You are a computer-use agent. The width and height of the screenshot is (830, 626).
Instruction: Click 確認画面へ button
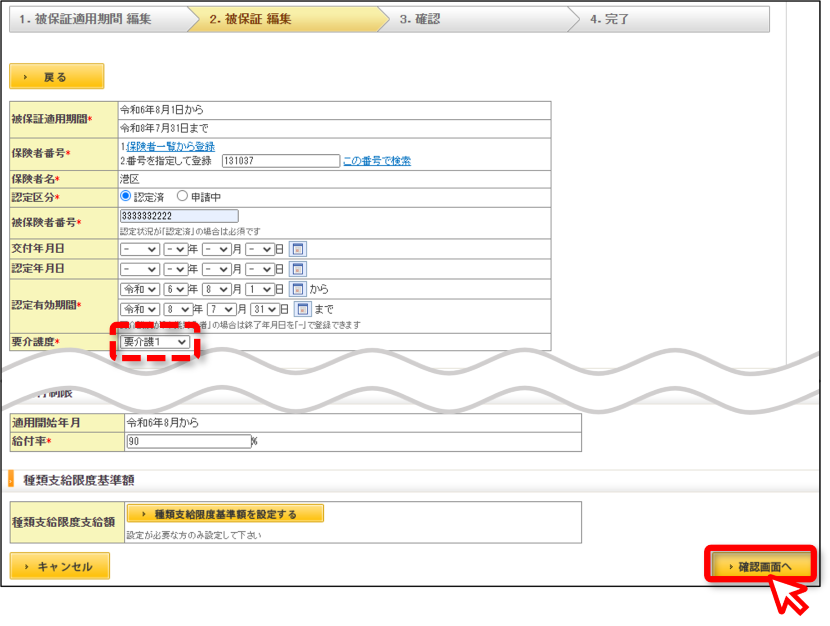click(760, 566)
